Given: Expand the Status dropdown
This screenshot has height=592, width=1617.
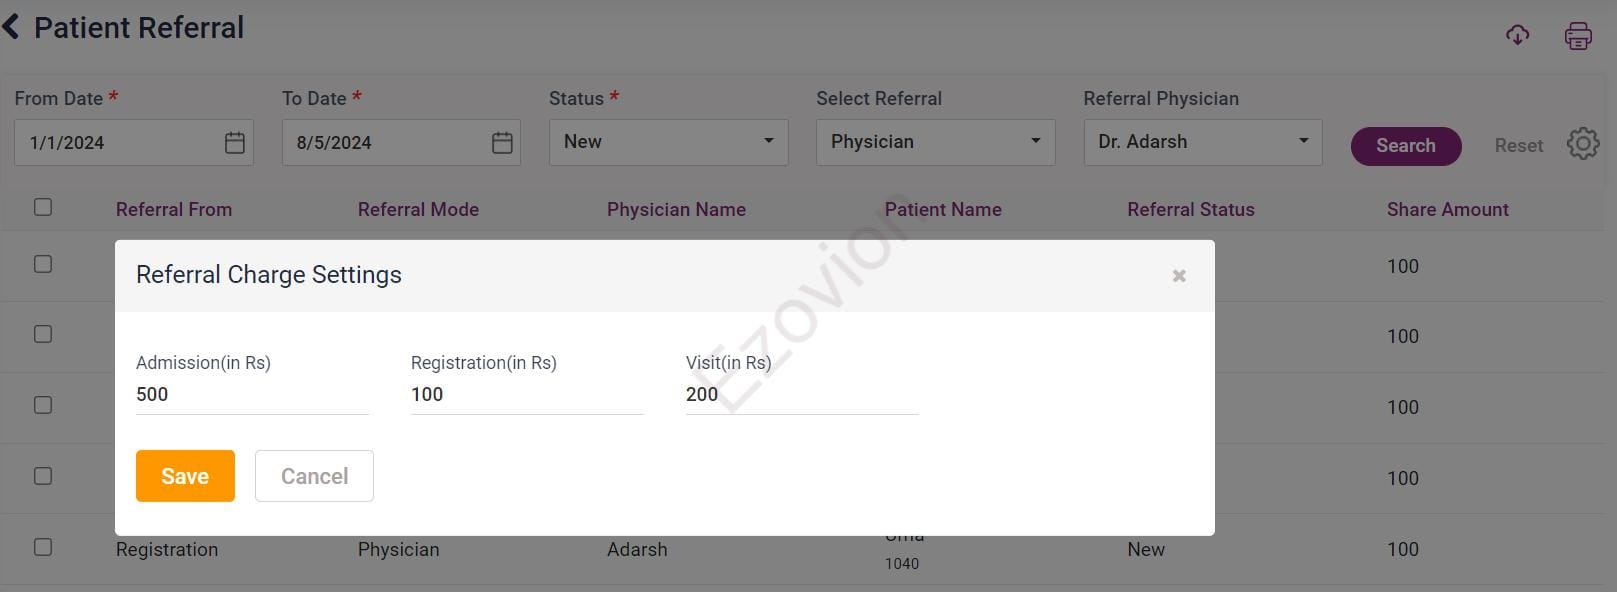Looking at the screenshot, I should 668,142.
